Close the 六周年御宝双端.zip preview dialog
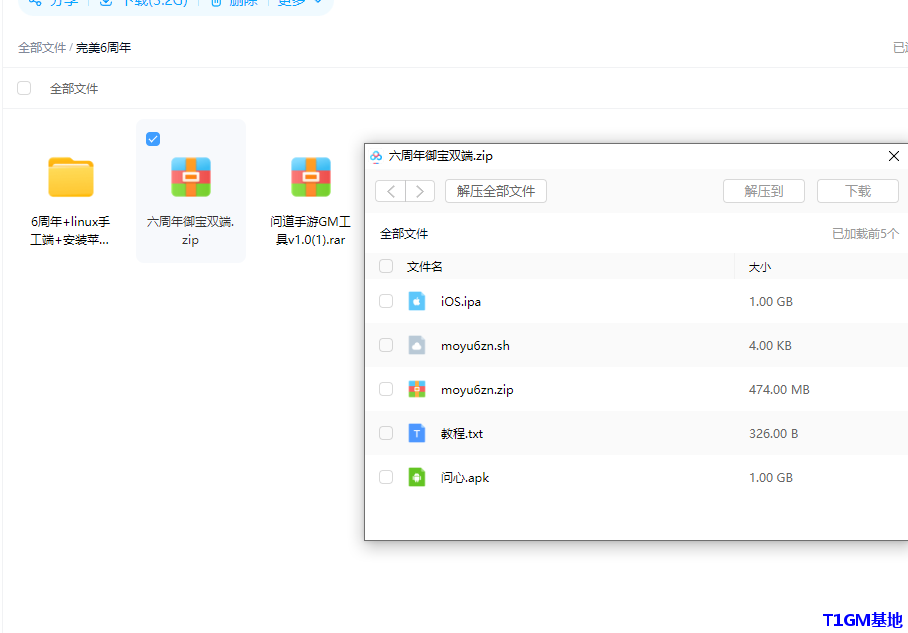Viewport: 908px width, 633px height. point(894,156)
